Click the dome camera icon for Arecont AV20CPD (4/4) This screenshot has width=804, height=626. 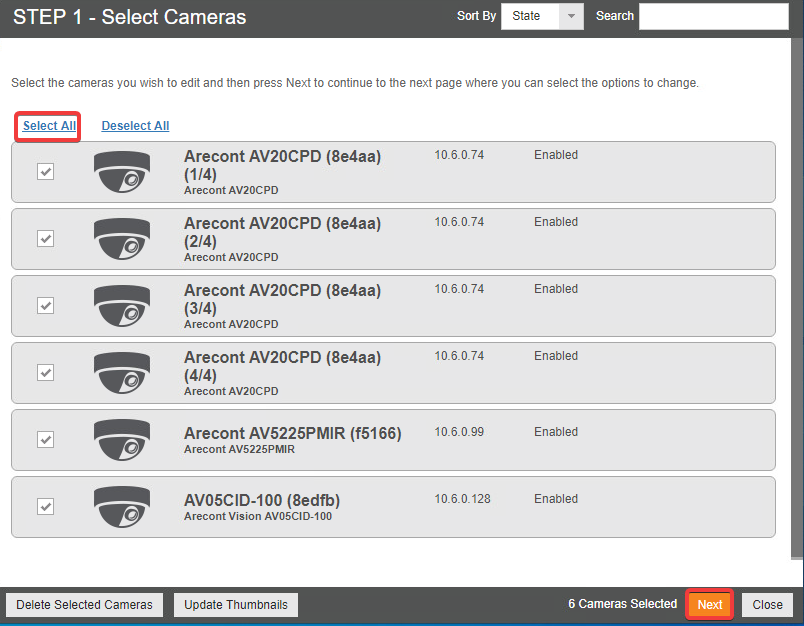pyautogui.click(x=122, y=373)
